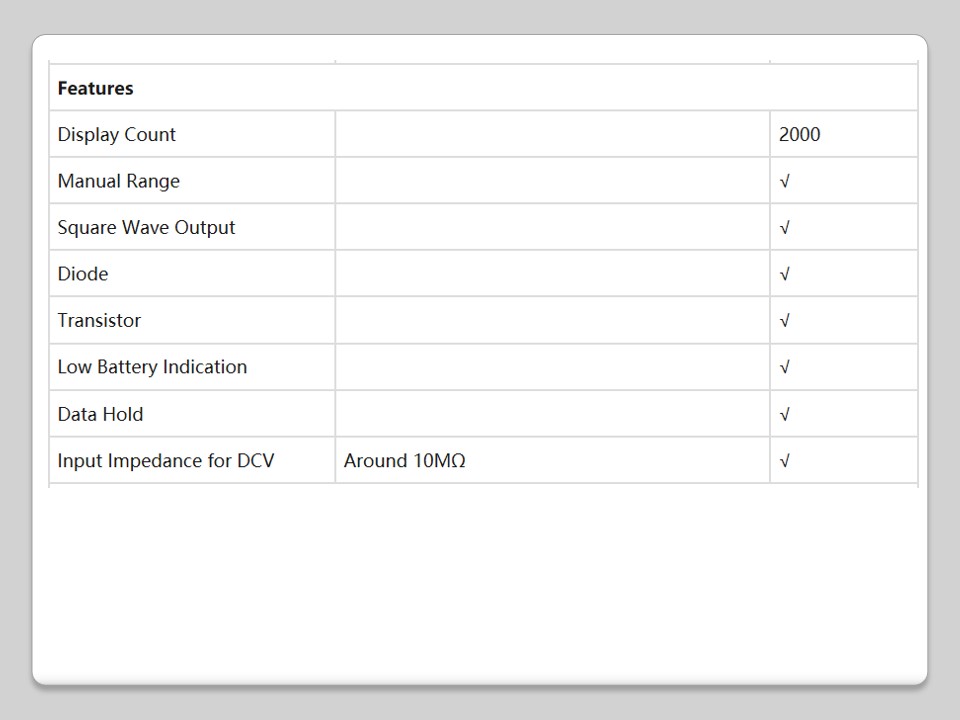Viewport: 960px width, 720px height.
Task: Click the Transistor row checkmark
Action: pyautogui.click(x=785, y=321)
